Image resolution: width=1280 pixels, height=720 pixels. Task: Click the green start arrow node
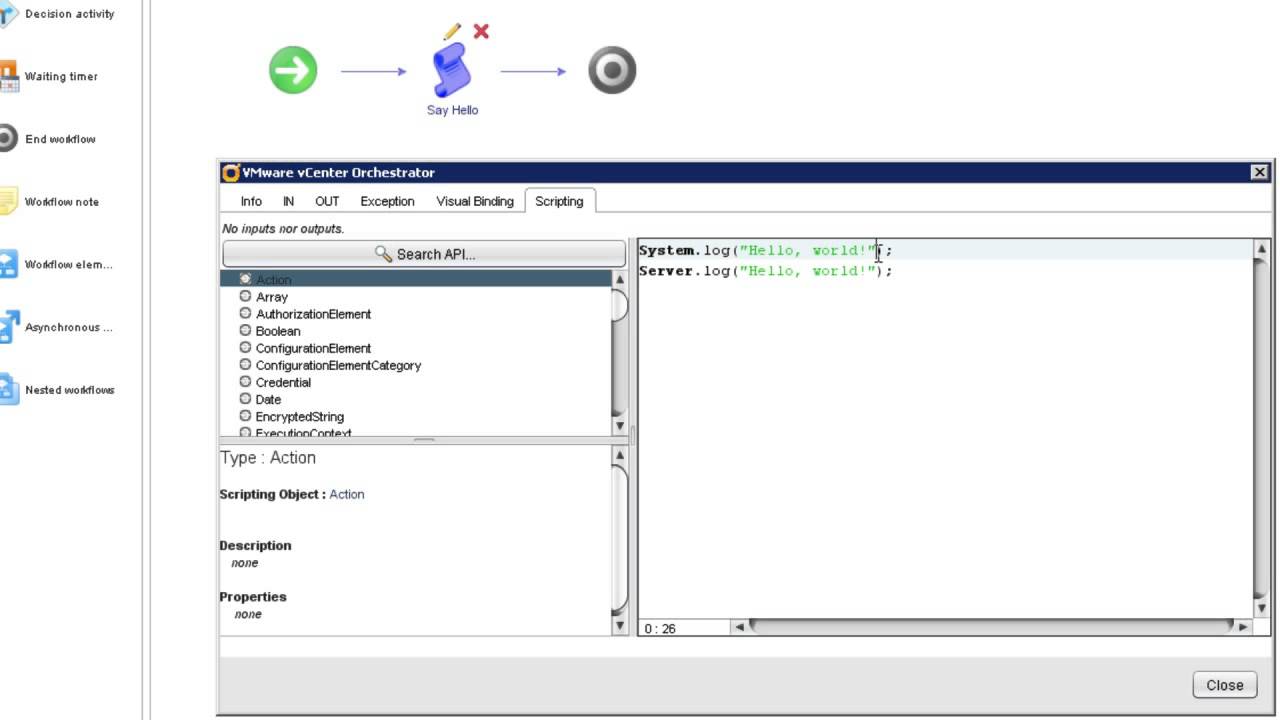293,71
